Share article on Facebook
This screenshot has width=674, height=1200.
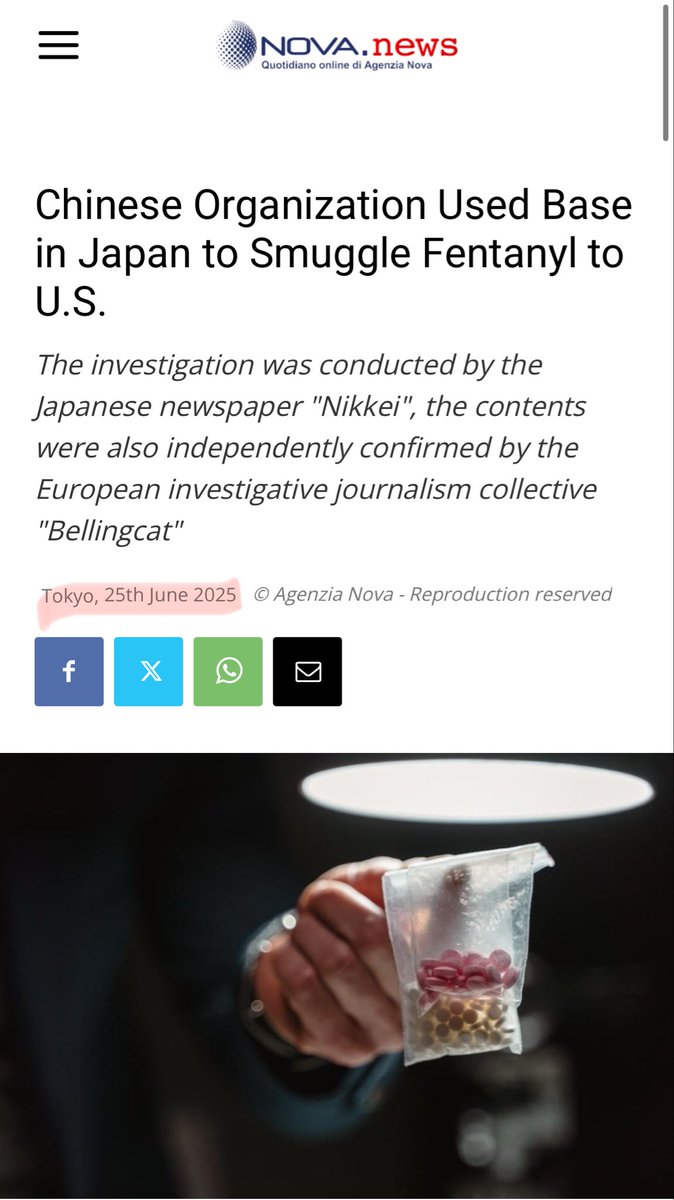69,672
